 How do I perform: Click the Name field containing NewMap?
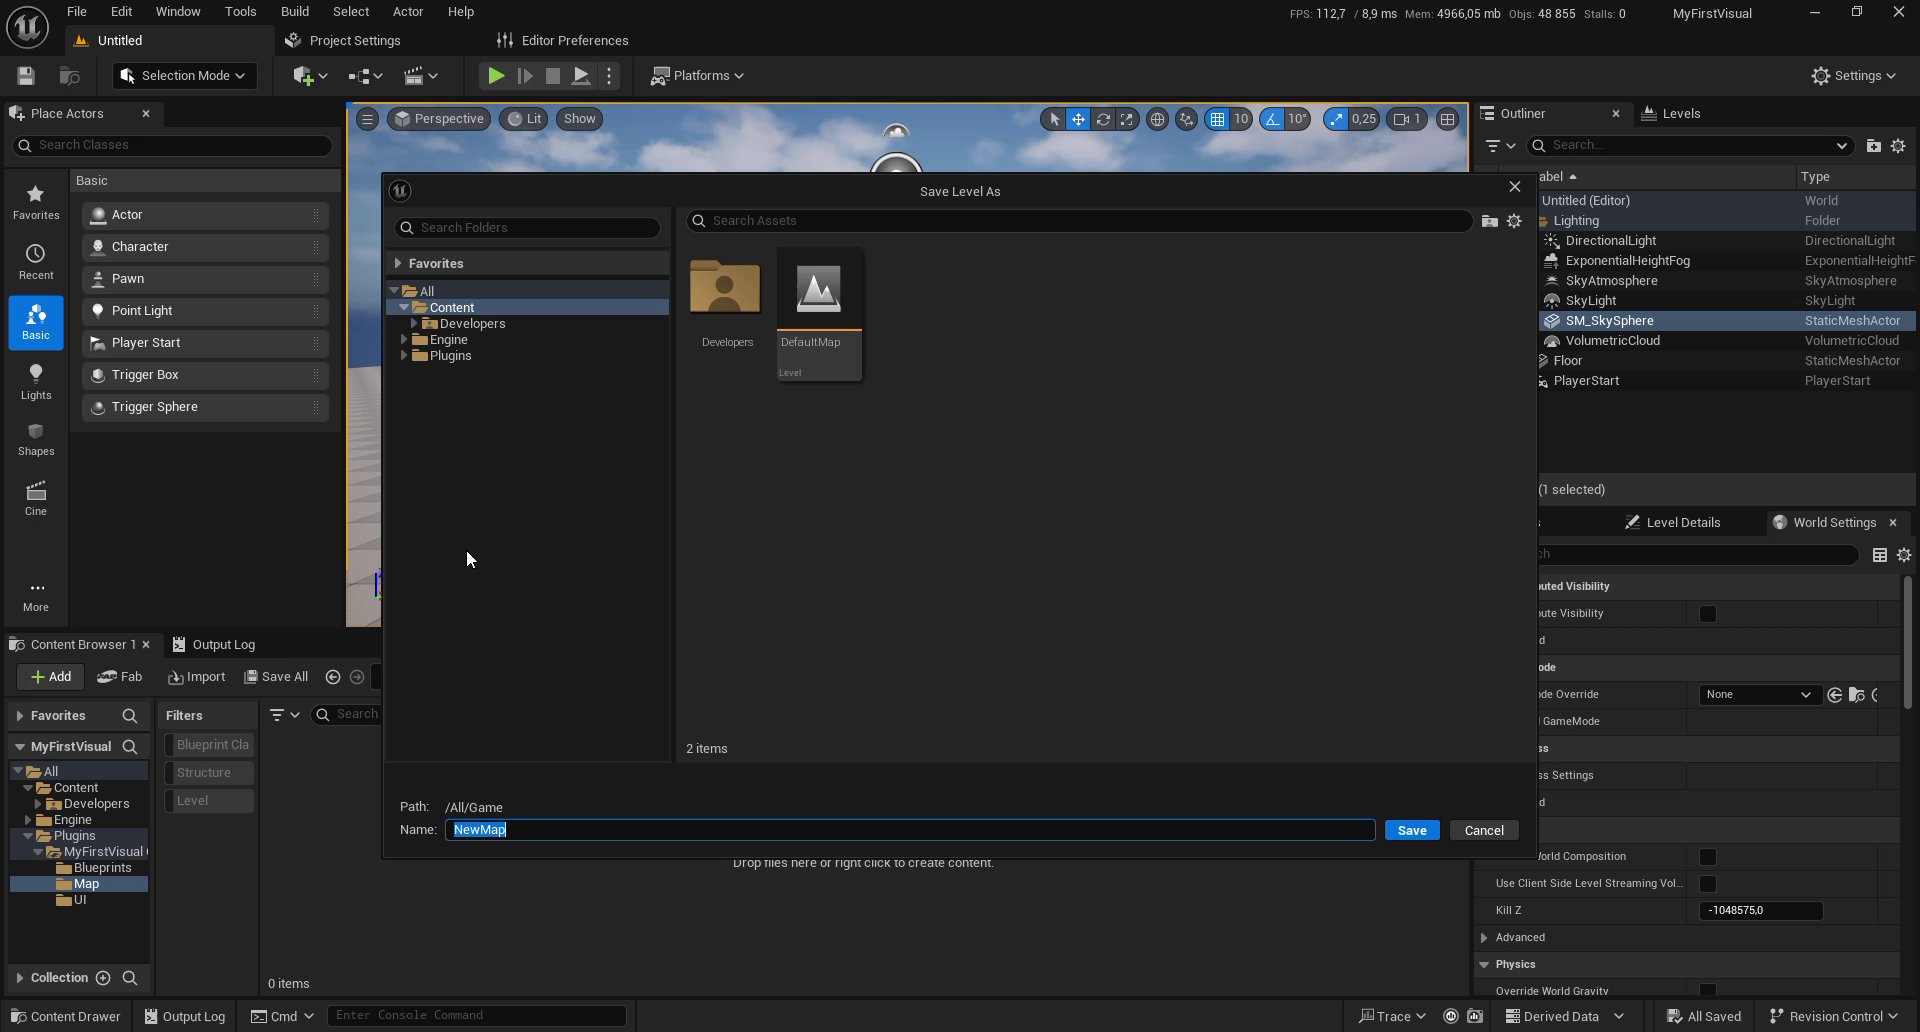(x=910, y=830)
